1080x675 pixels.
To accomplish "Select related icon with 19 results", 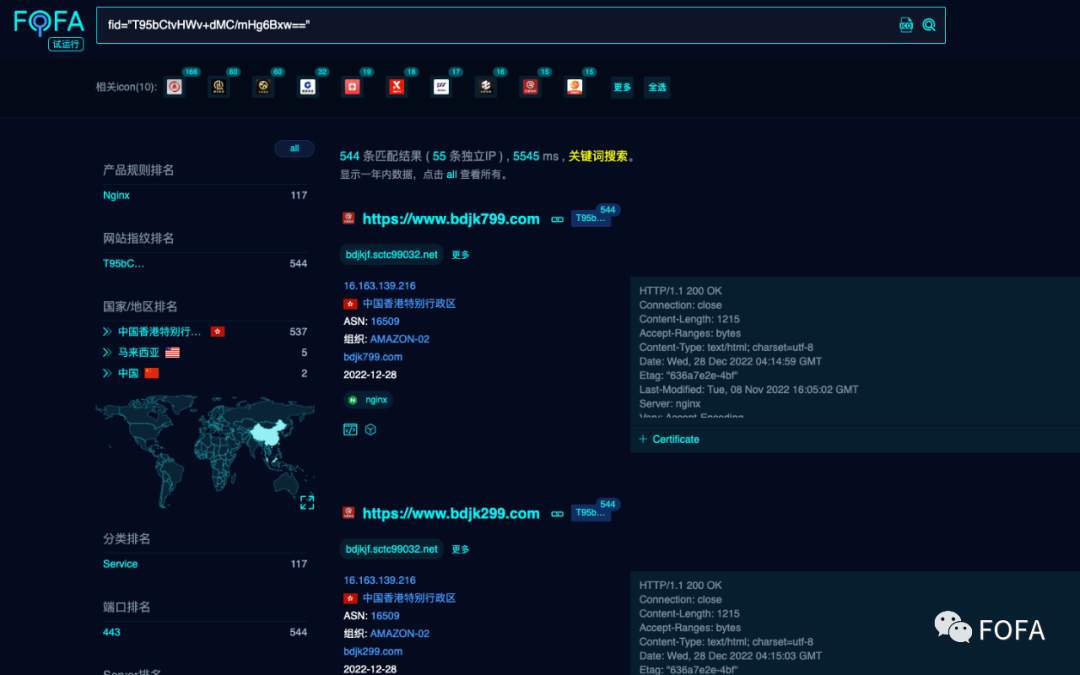I will click(x=352, y=87).
